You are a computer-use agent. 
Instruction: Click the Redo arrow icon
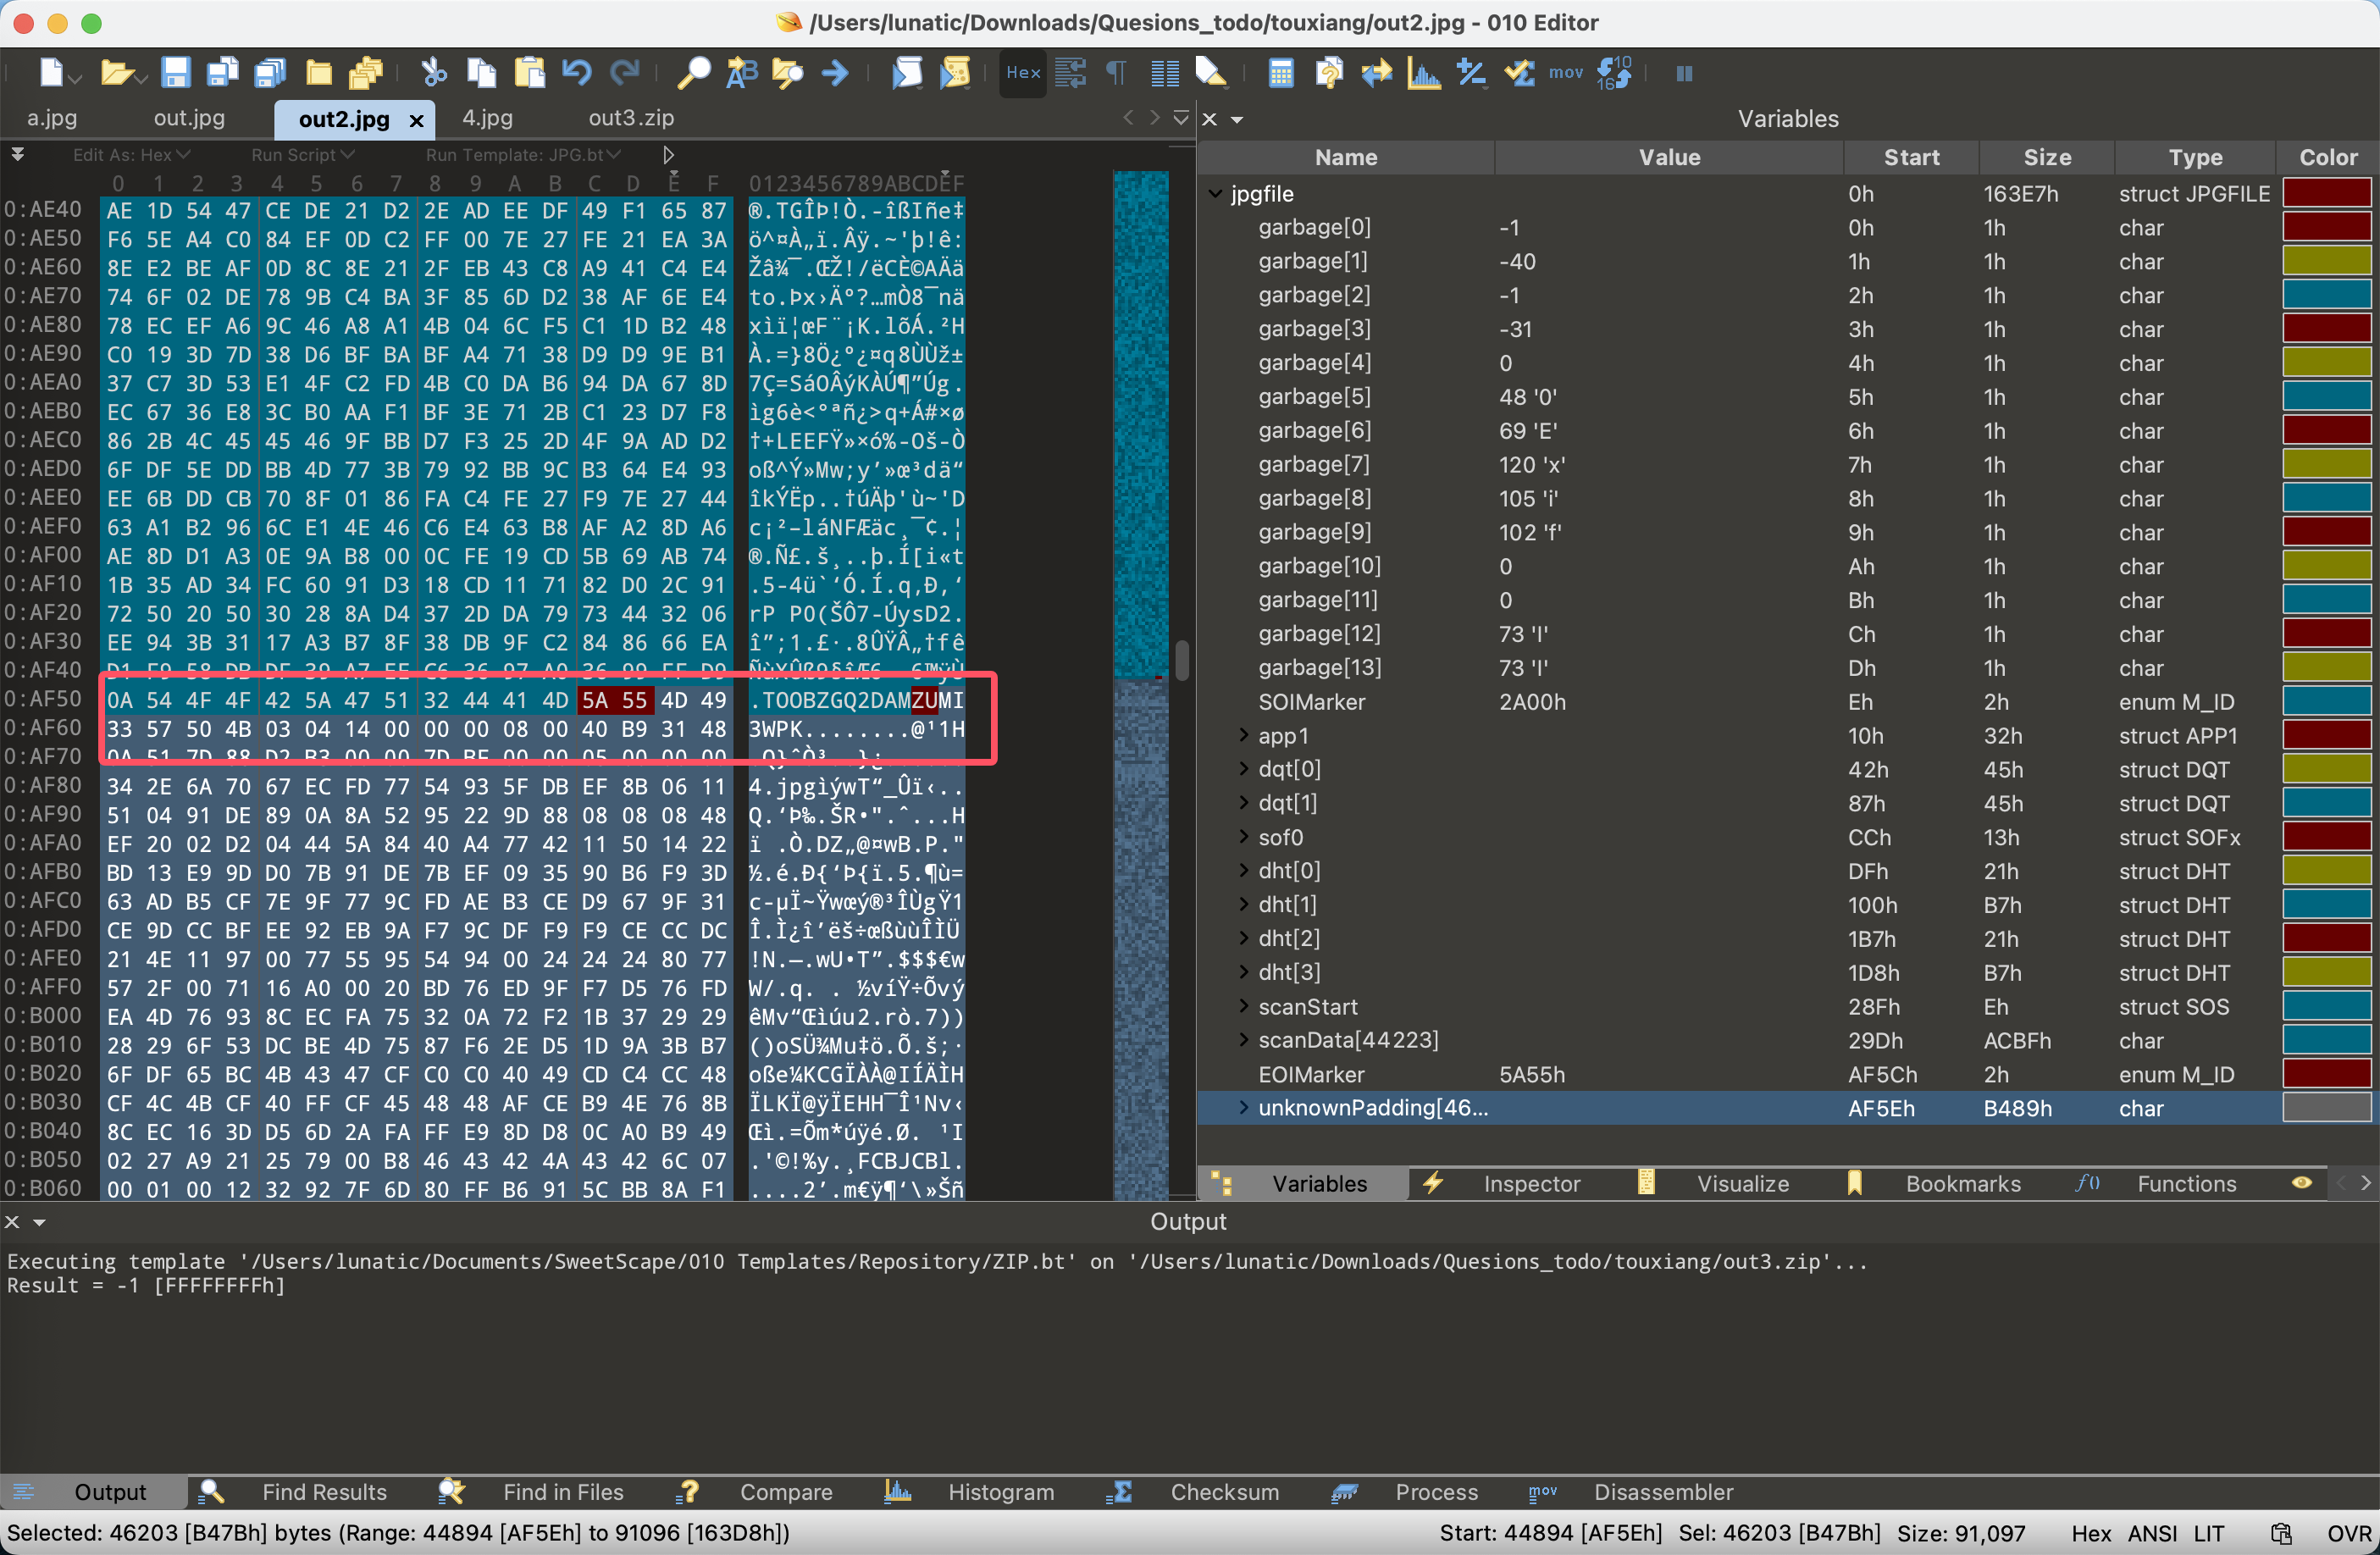[625, 72]
